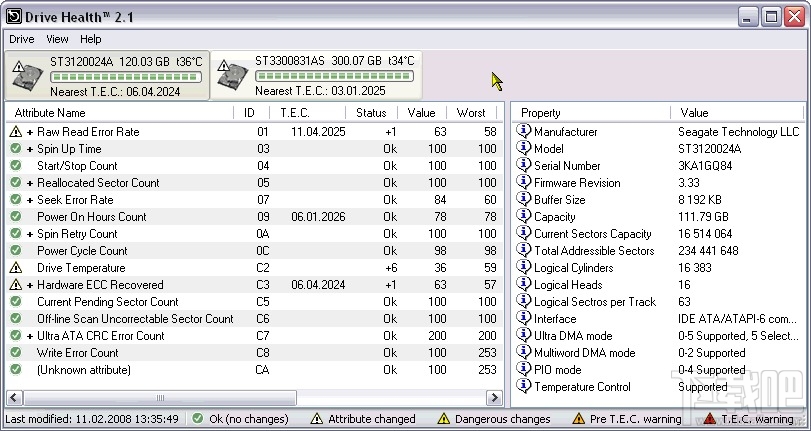Screen dimensions: 811x431
Task: Click red T.E.C. warning icon in status bar
Action: (709, 419)
